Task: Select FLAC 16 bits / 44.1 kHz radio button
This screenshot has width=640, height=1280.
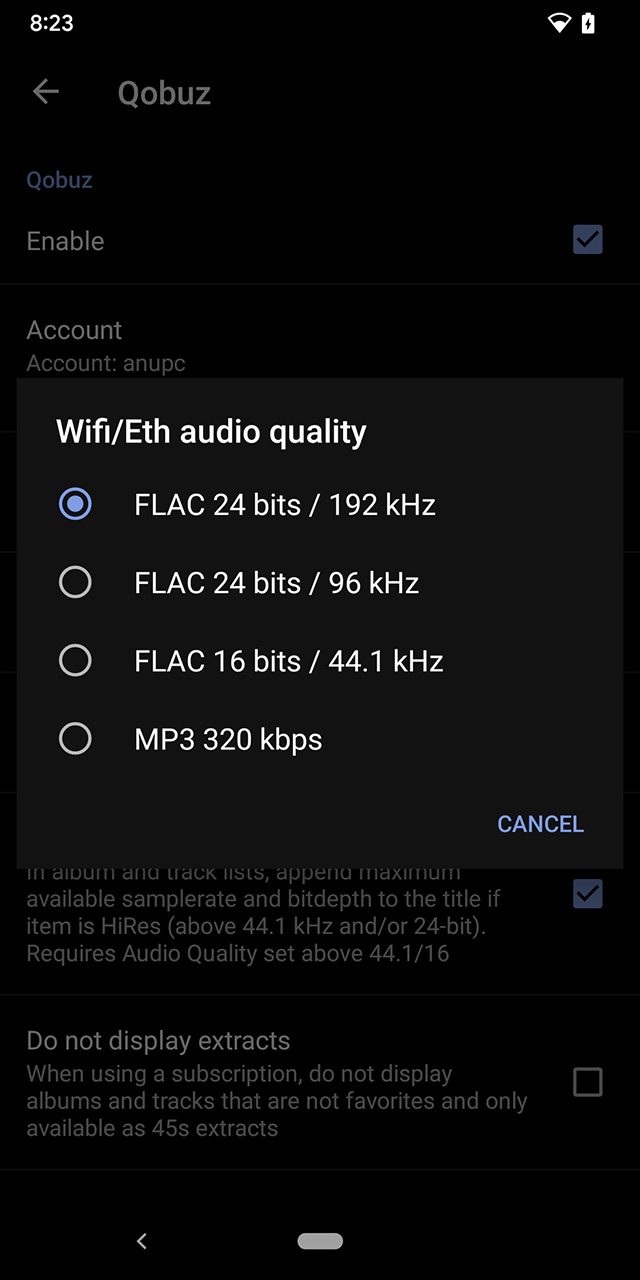Action: (x=75, y=660)
